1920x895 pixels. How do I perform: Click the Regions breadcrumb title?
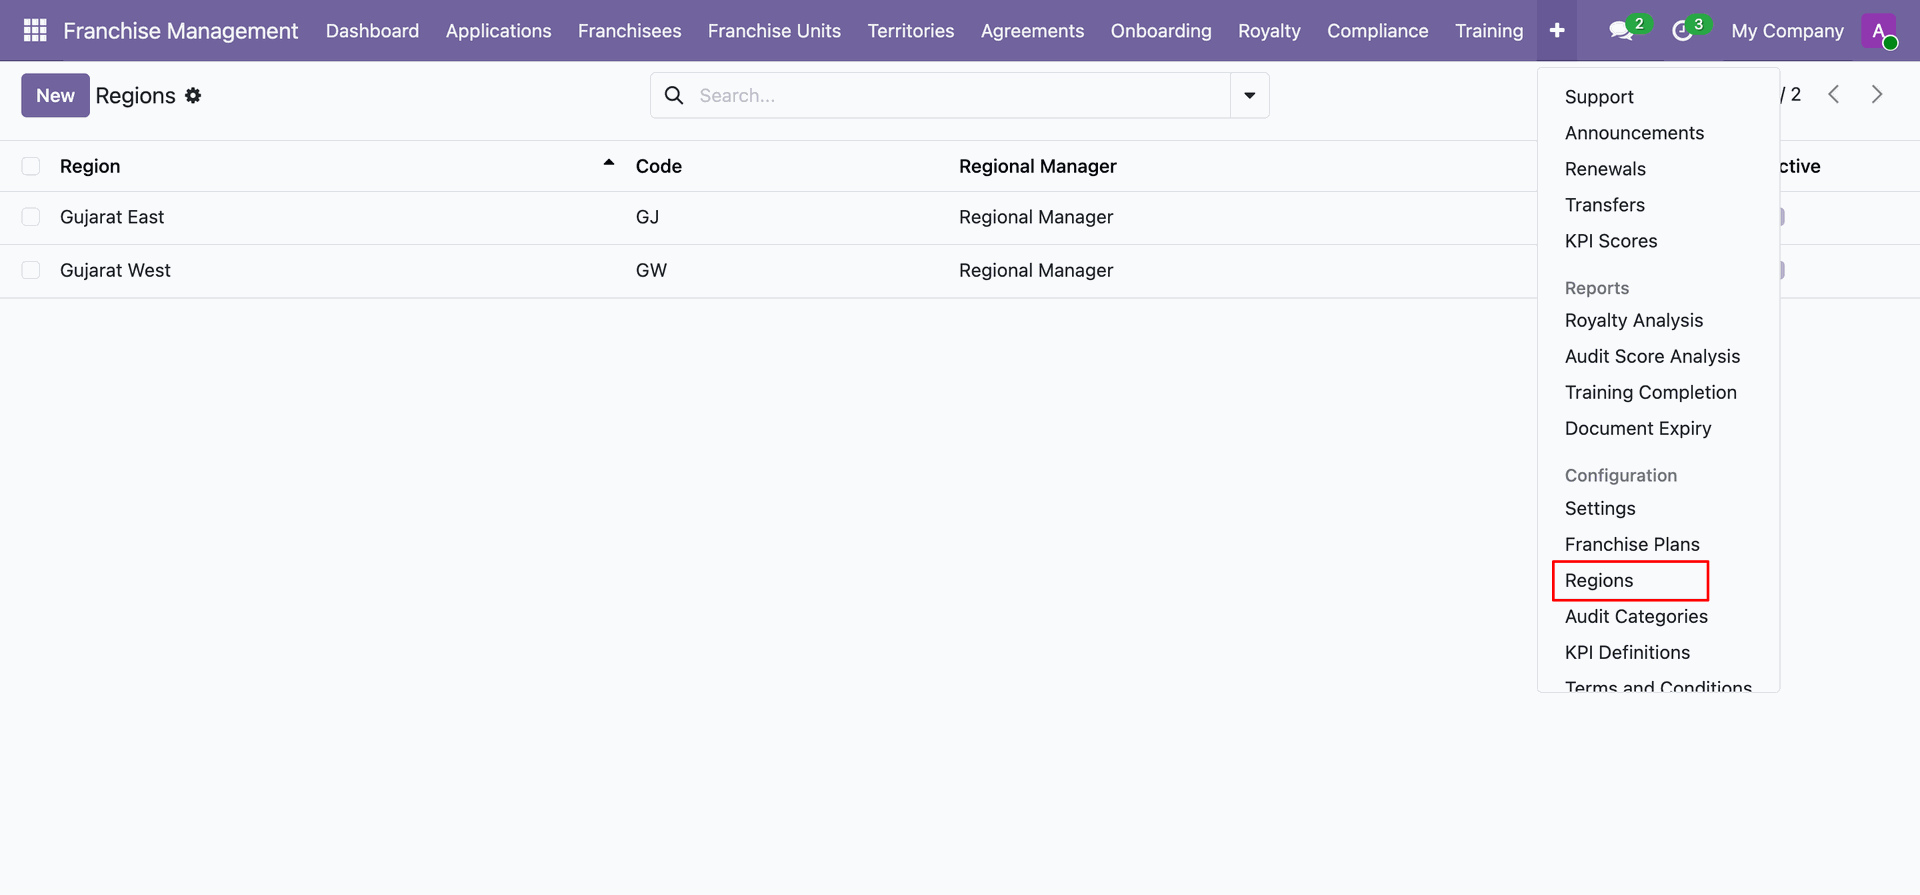point(135,95)
